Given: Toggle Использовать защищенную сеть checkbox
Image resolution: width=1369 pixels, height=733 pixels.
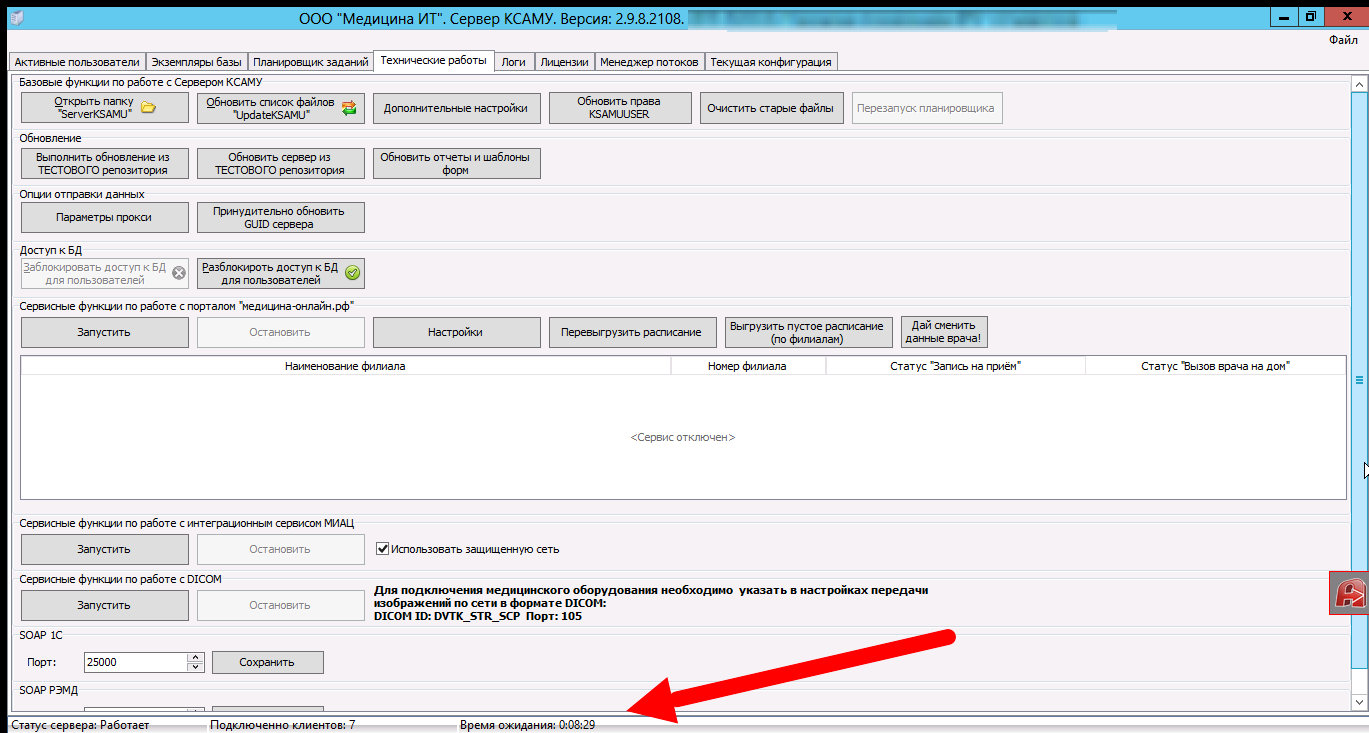Looking at the screenshot, I should tap(382, 549).
